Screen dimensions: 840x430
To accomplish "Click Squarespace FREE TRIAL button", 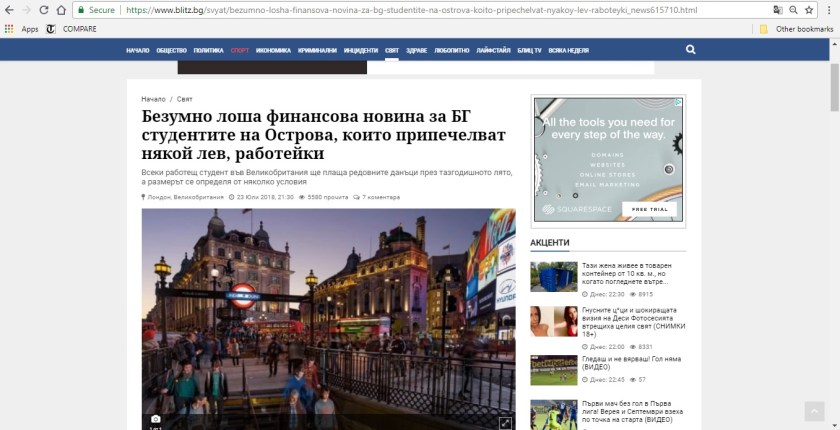I will (x=645, y=209).
